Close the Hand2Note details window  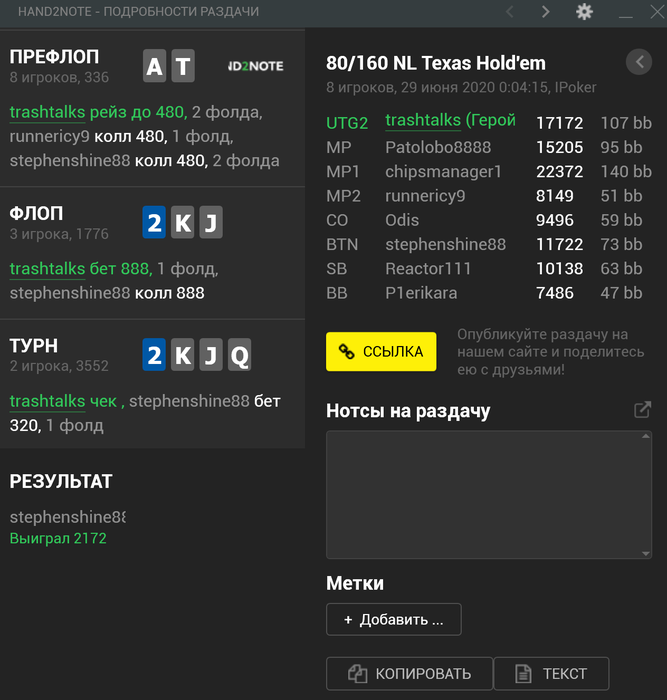click(657, 11)
